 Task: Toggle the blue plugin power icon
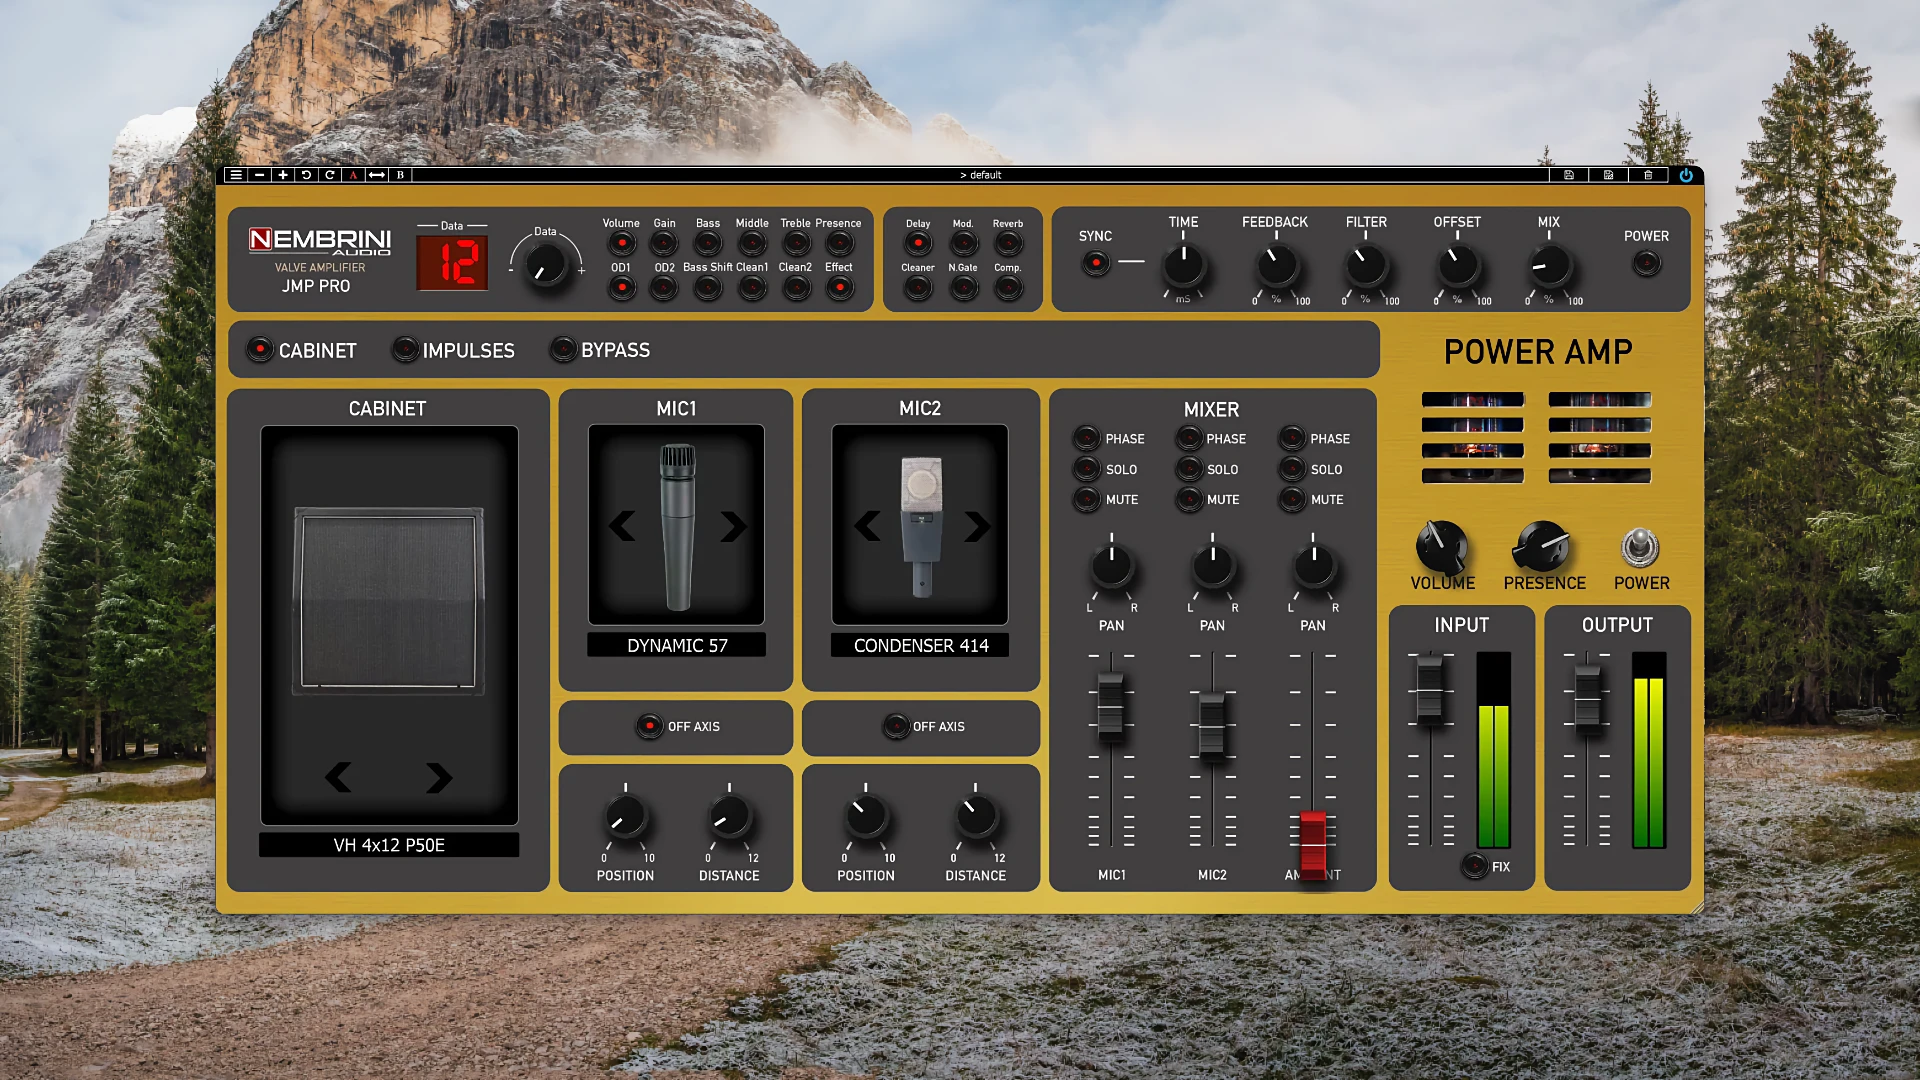coord(1686,175)
